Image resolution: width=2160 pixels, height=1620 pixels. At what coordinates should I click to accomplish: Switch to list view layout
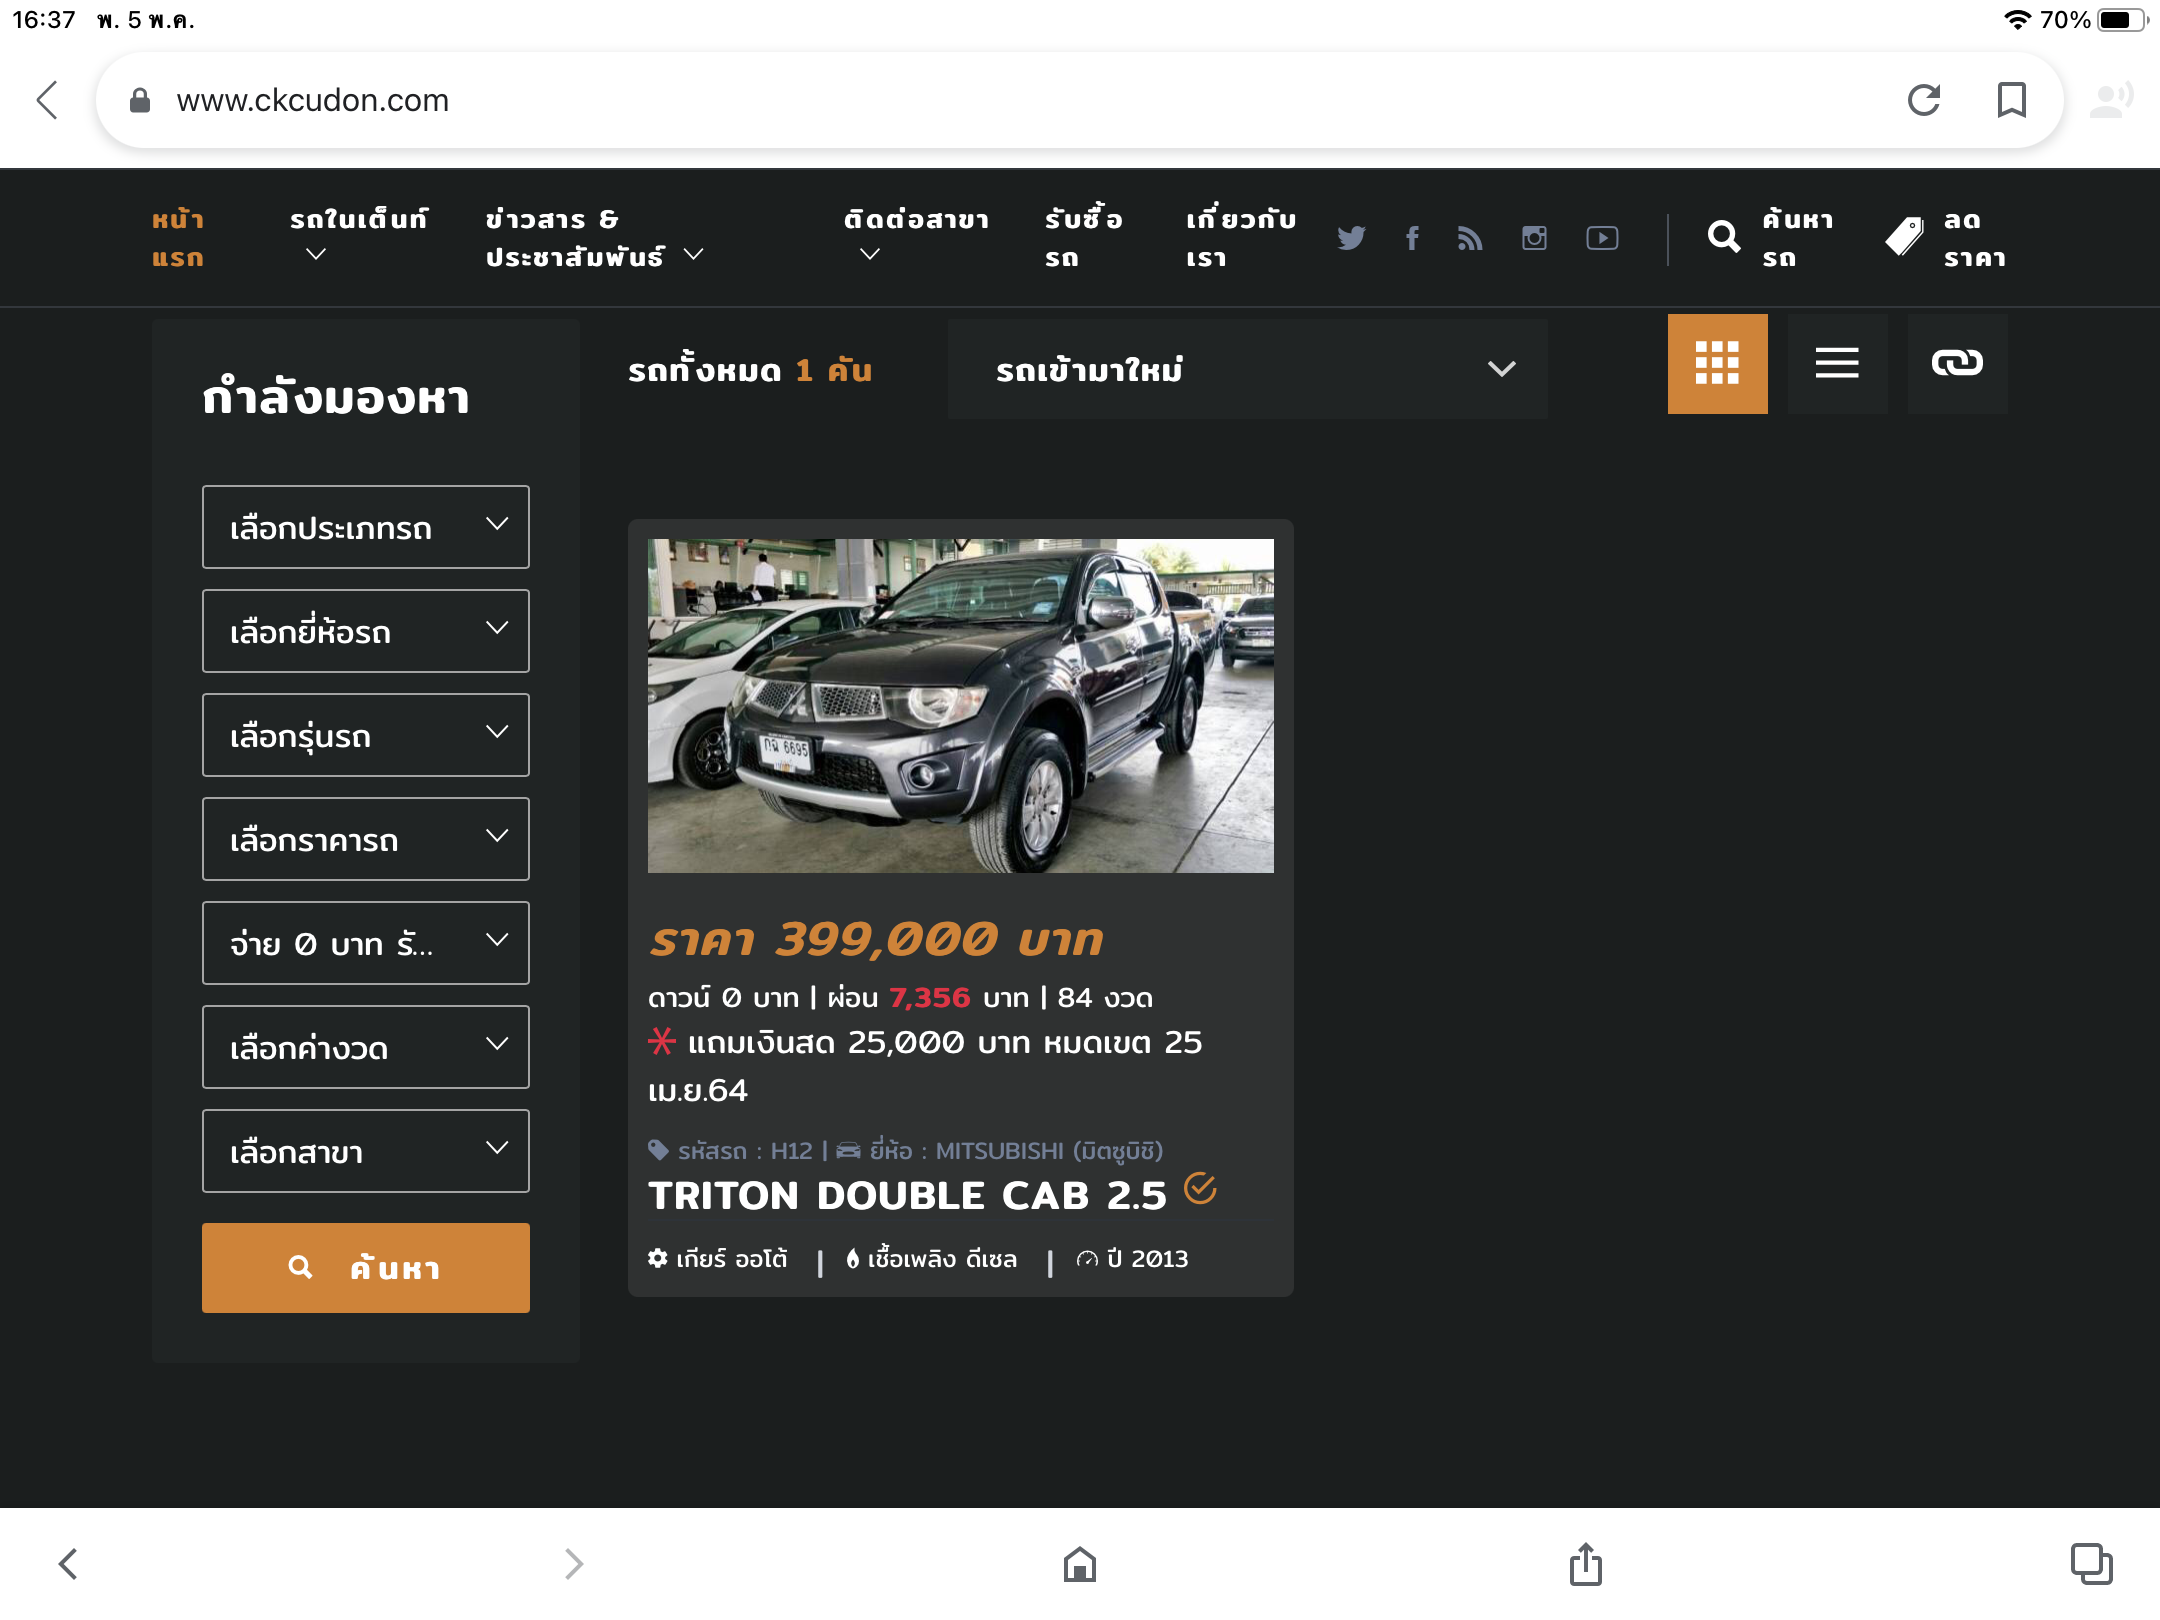[1837, 364]
